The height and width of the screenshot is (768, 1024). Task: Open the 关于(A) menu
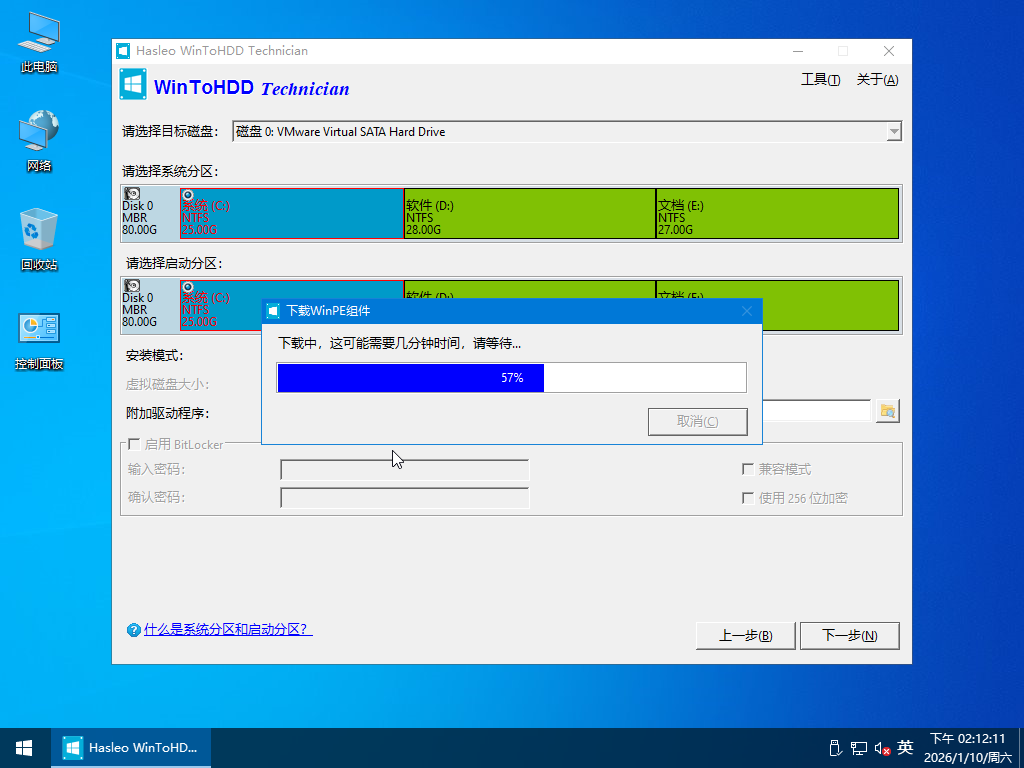coord(877,80)
